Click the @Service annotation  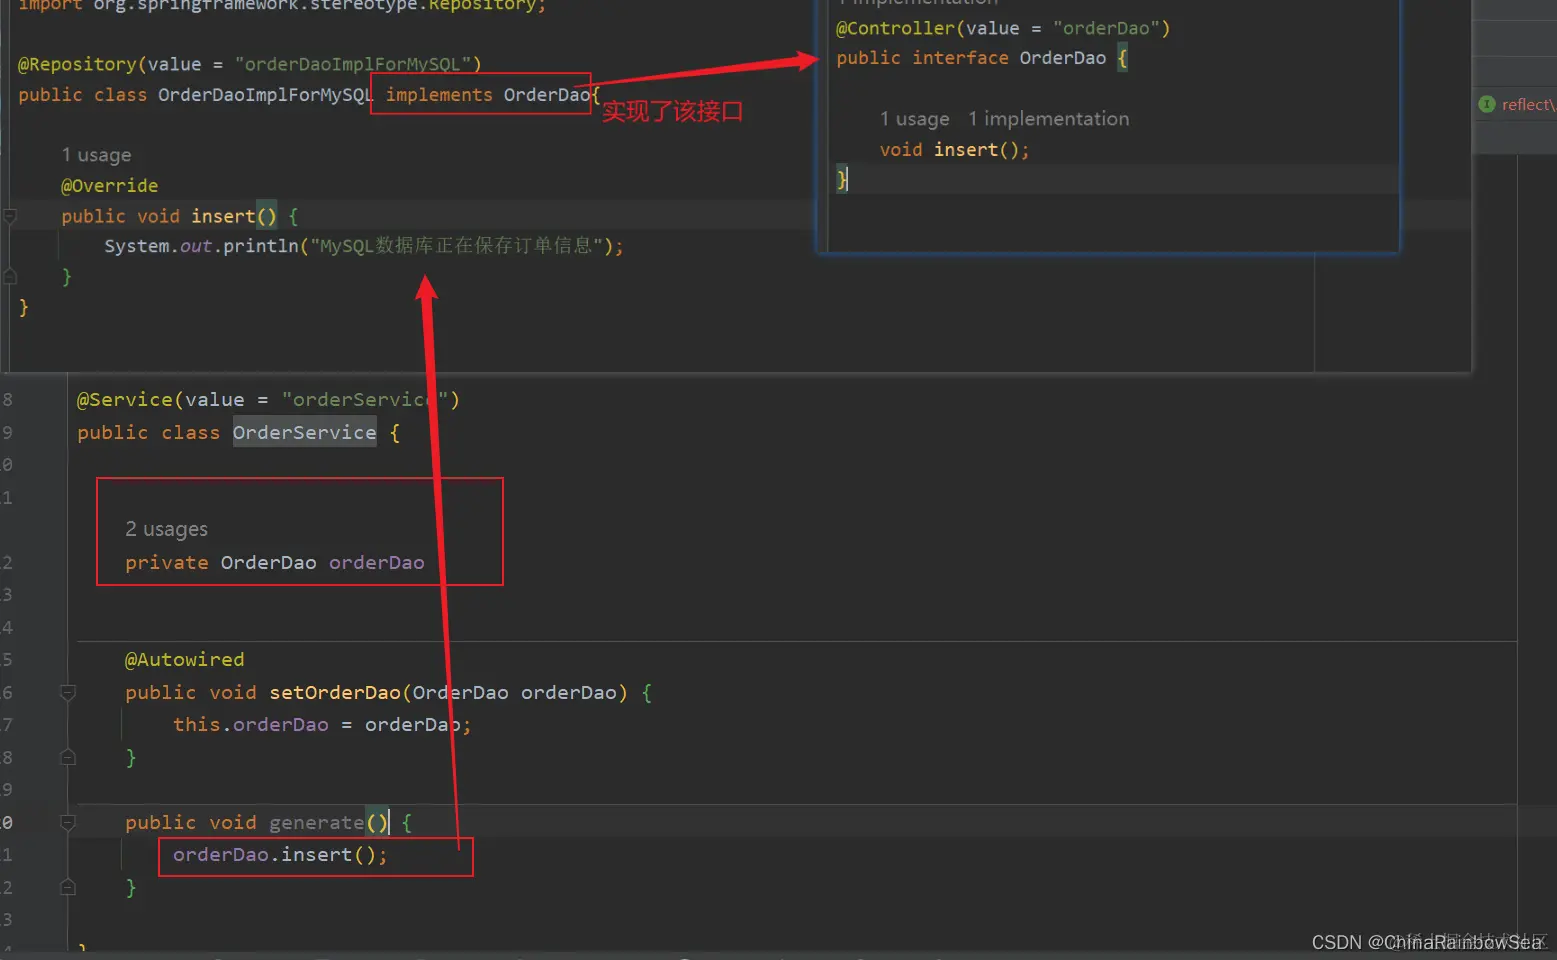tap(125, 400)
